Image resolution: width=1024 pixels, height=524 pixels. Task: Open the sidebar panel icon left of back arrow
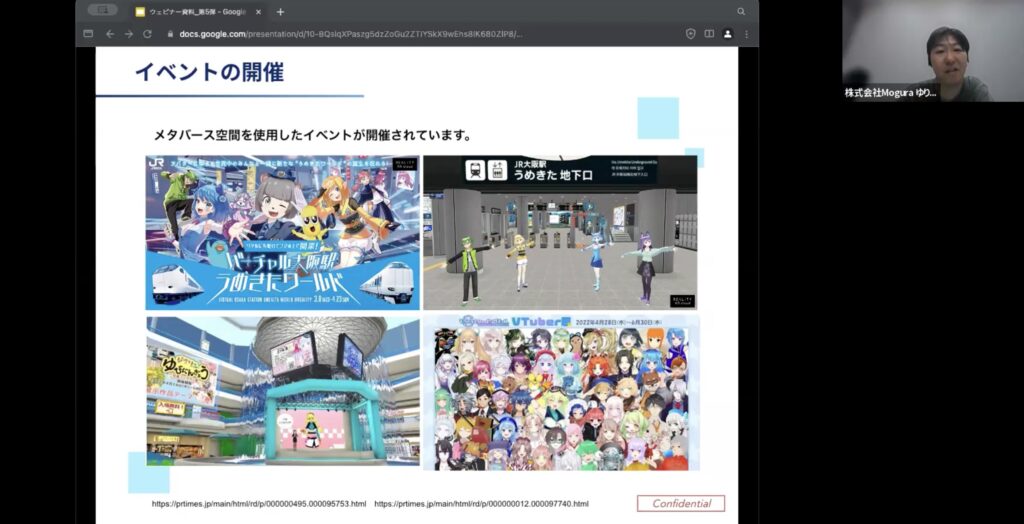(89, 34)
